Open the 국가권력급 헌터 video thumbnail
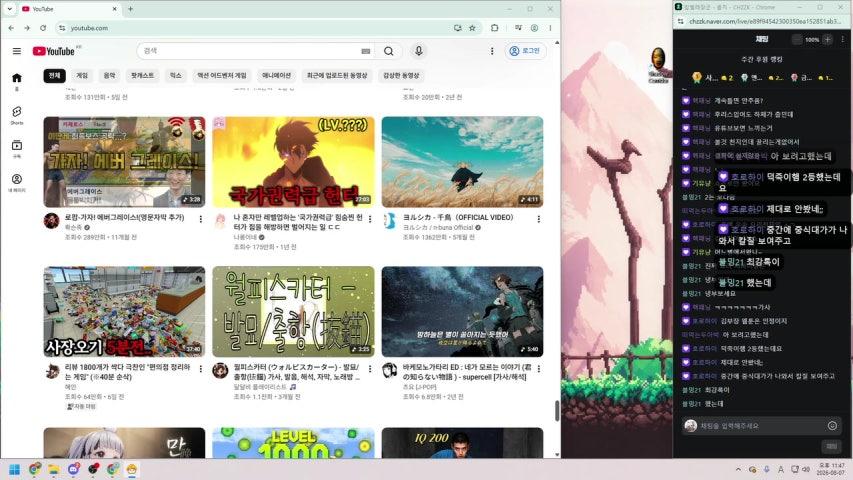Image resolution: width=853 pixels, height=480 pixels. coord(293,162)
